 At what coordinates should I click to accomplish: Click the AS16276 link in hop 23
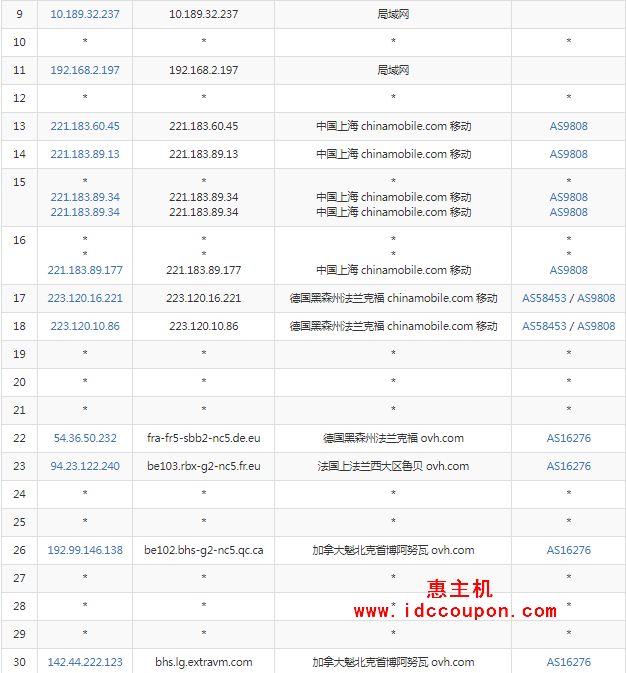coord(568,466)
